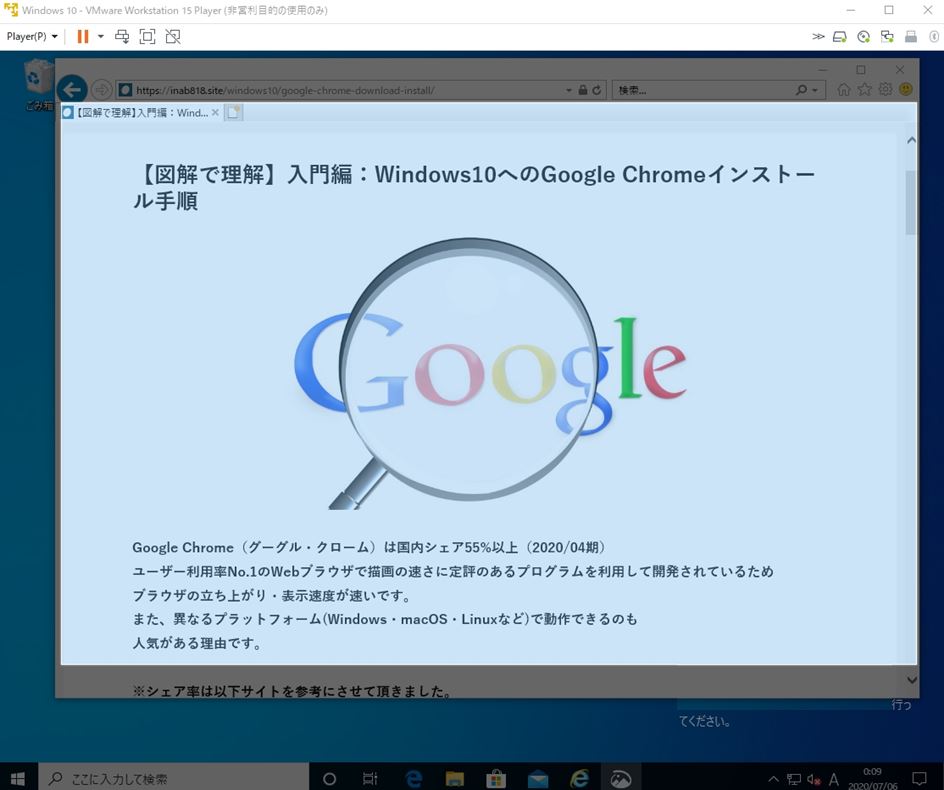Screen dimensions: 944x790
Task: Go to Internet Explorer home page
Action: [x=844, y=90]
